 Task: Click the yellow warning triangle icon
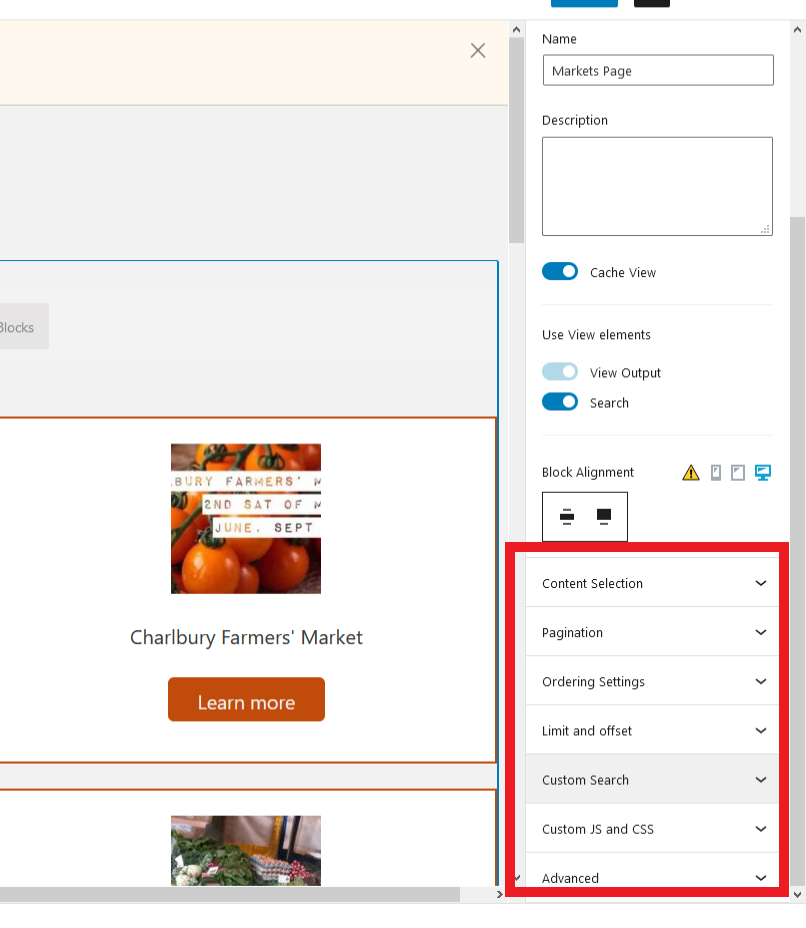(x=691, y=473)
